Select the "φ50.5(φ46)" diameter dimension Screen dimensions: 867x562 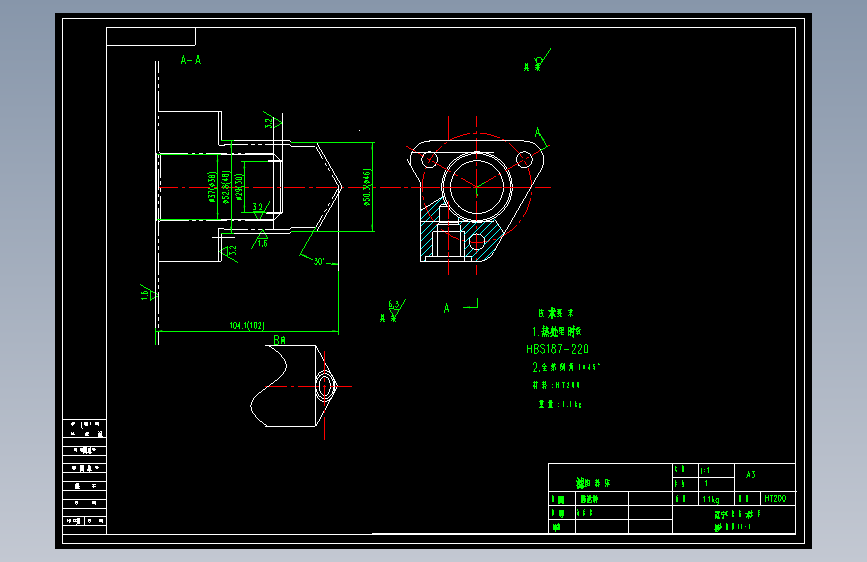[367, 188]
